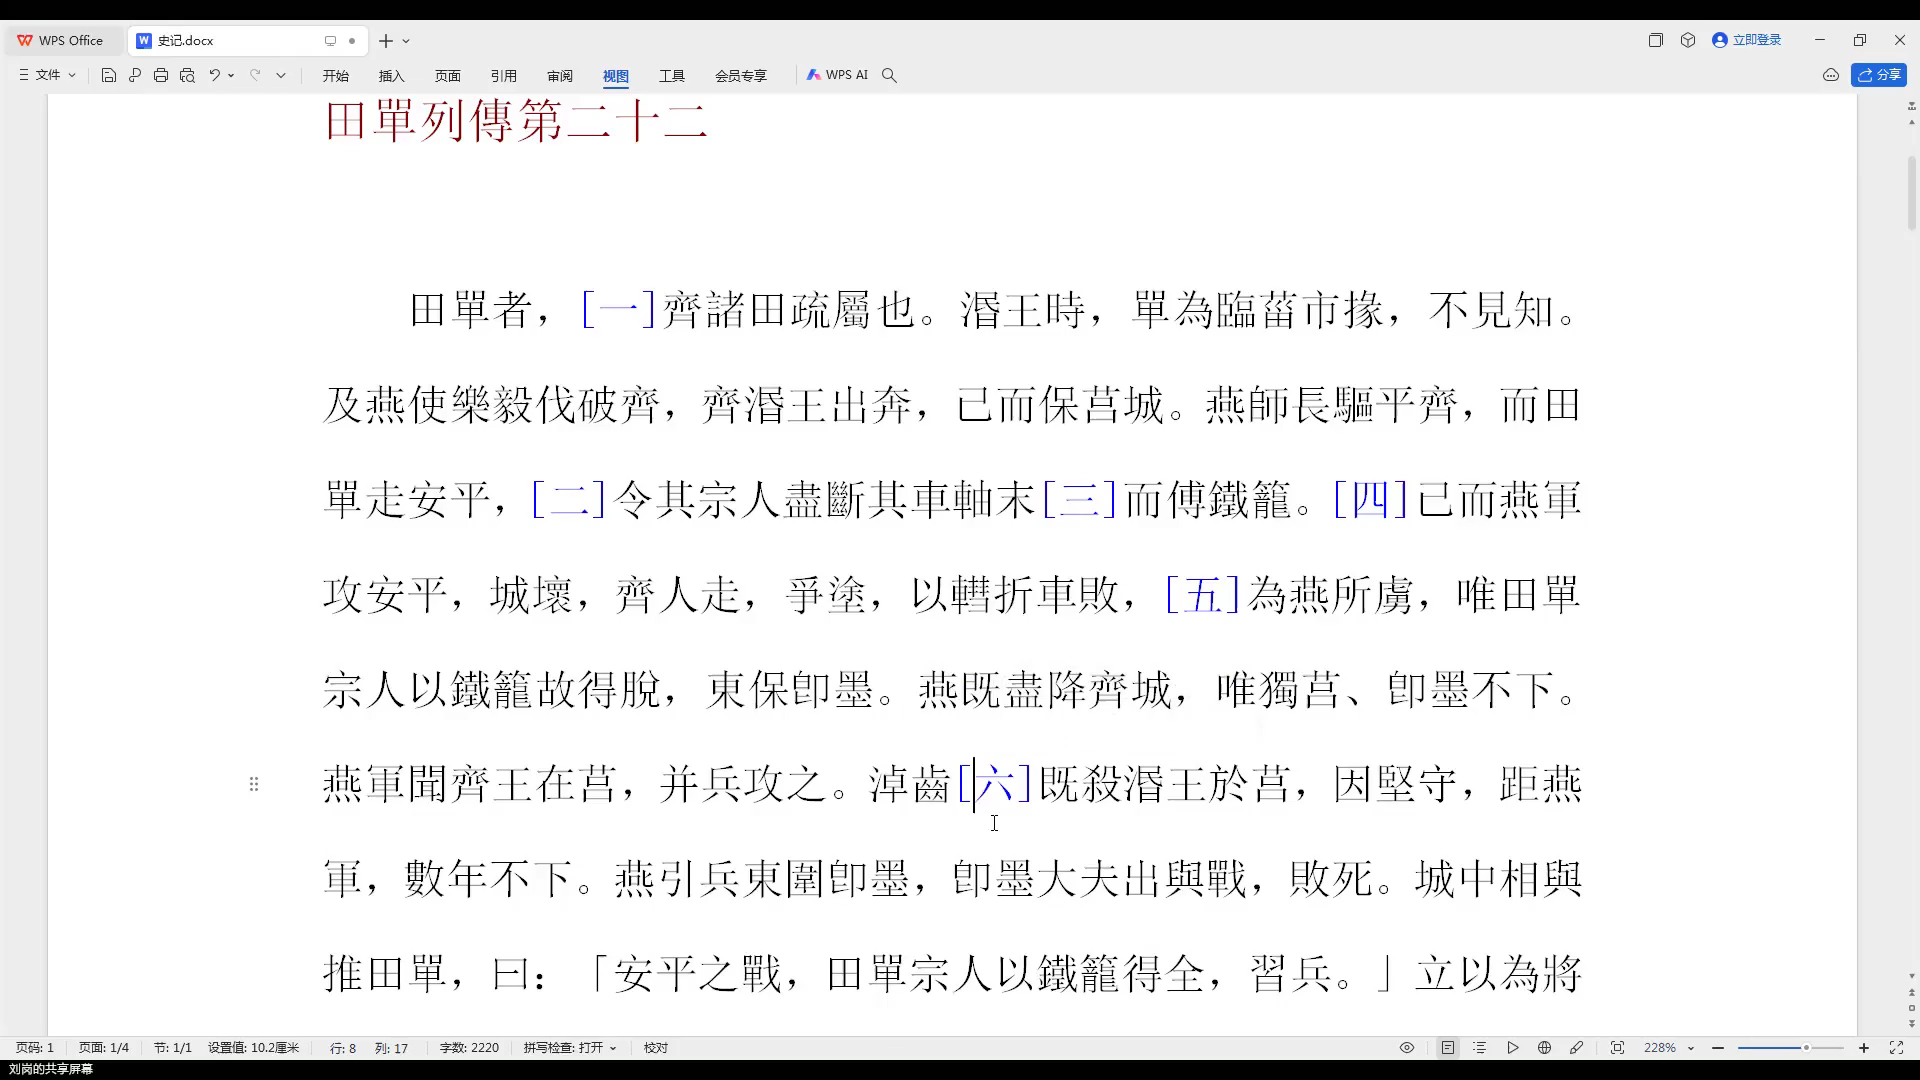Image resolution: width=1920 pixels, height=1080 pixels.
Task: Click the Print icon
Action: (x=161, y=74)
